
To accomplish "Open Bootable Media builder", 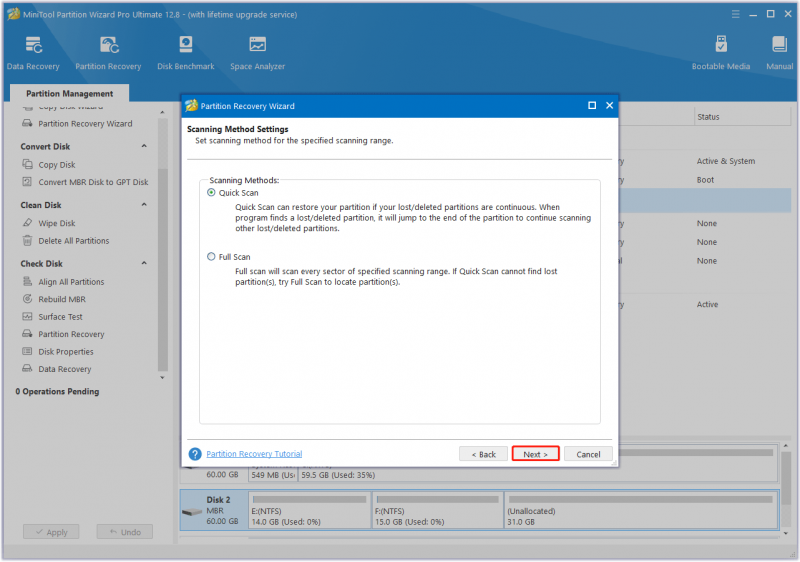I will pos(720,53).
